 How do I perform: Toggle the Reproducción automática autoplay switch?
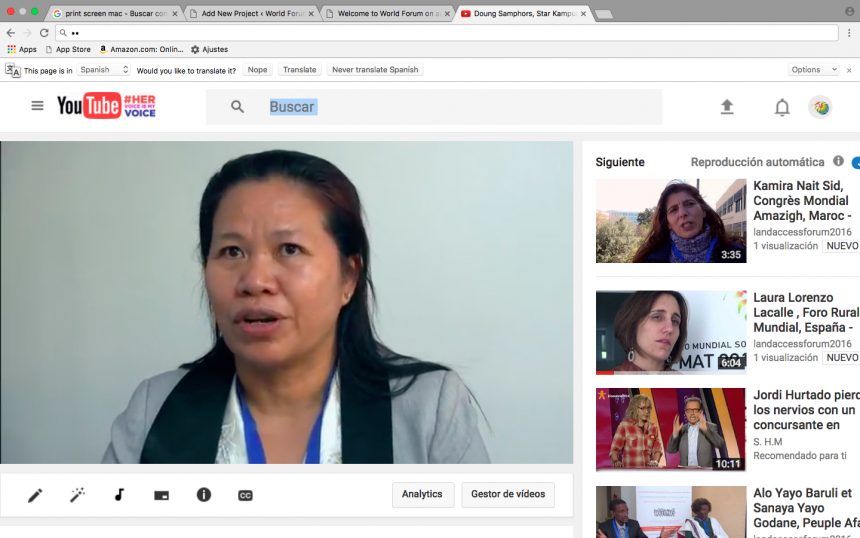(x=855, y=162)
